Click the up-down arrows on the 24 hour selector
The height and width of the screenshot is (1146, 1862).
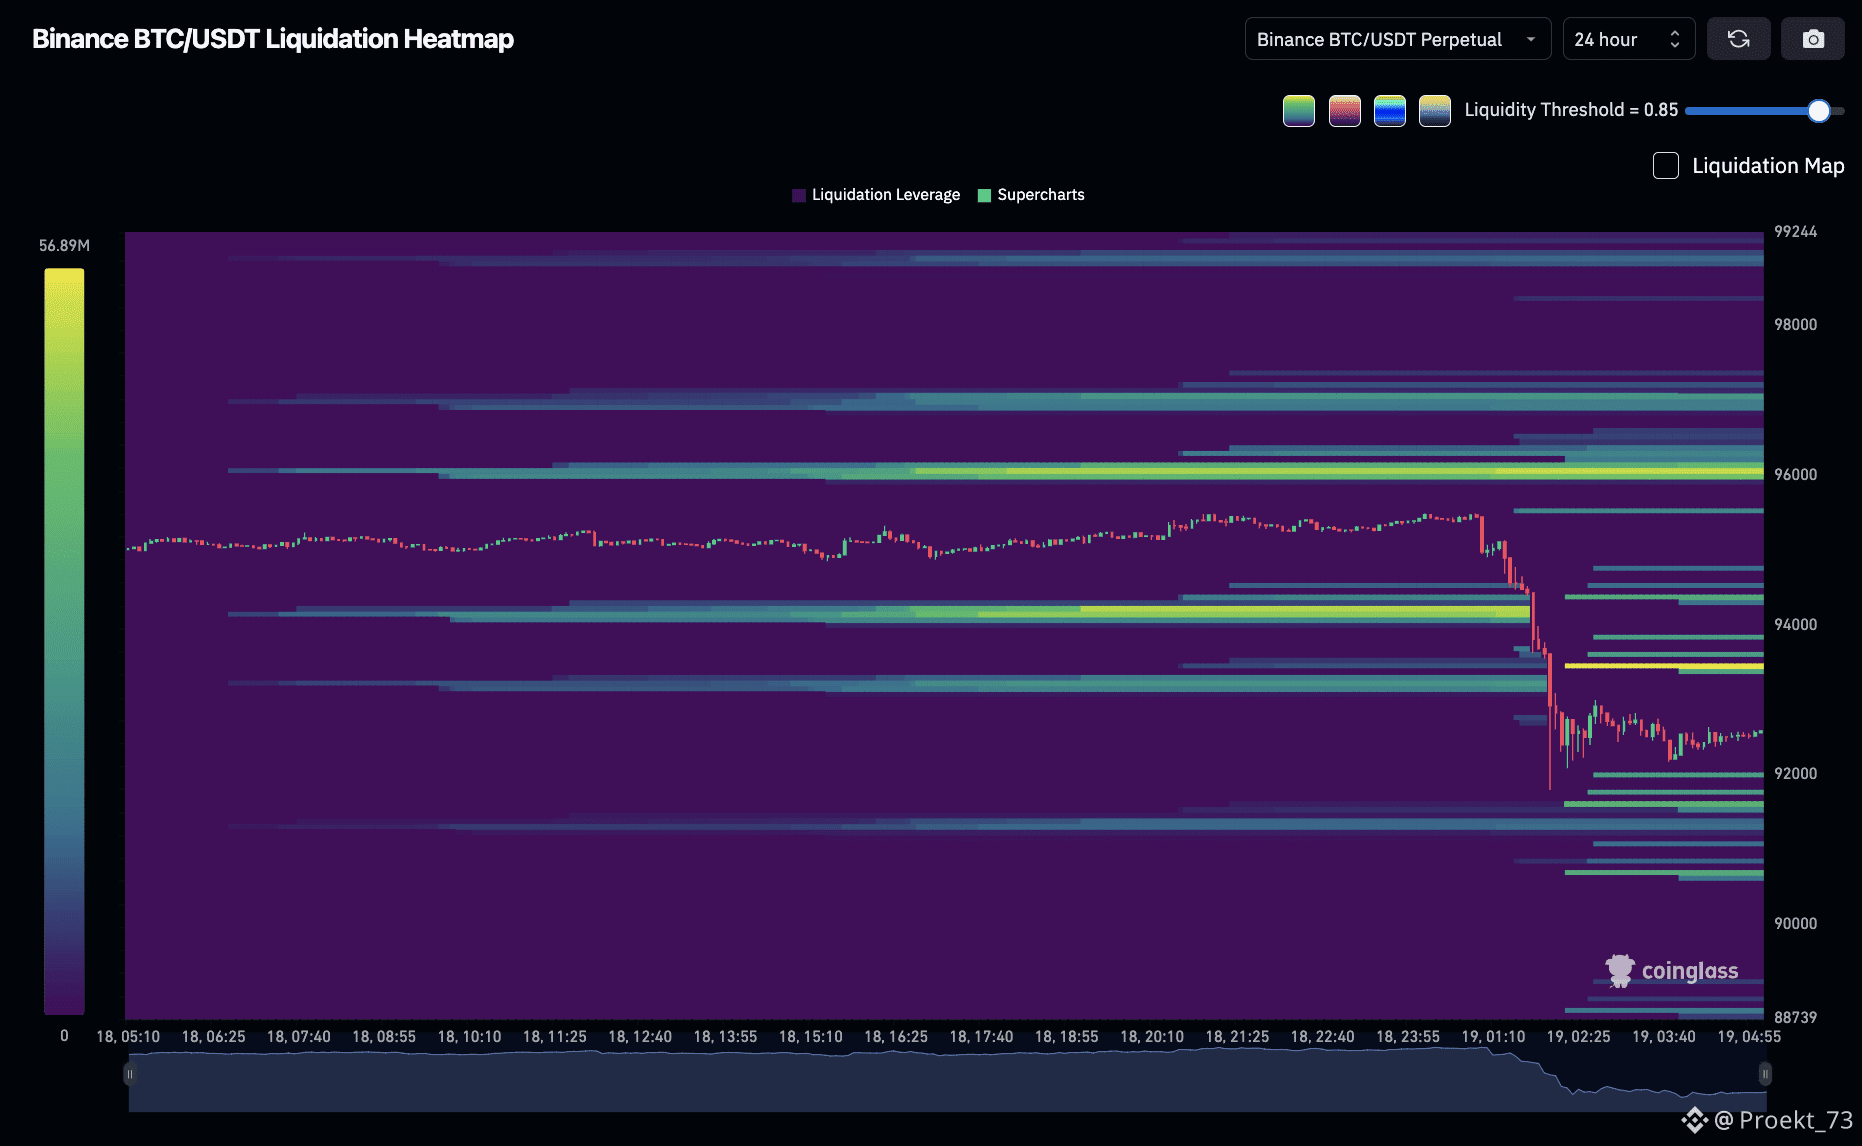click(x=1675, y=39)
